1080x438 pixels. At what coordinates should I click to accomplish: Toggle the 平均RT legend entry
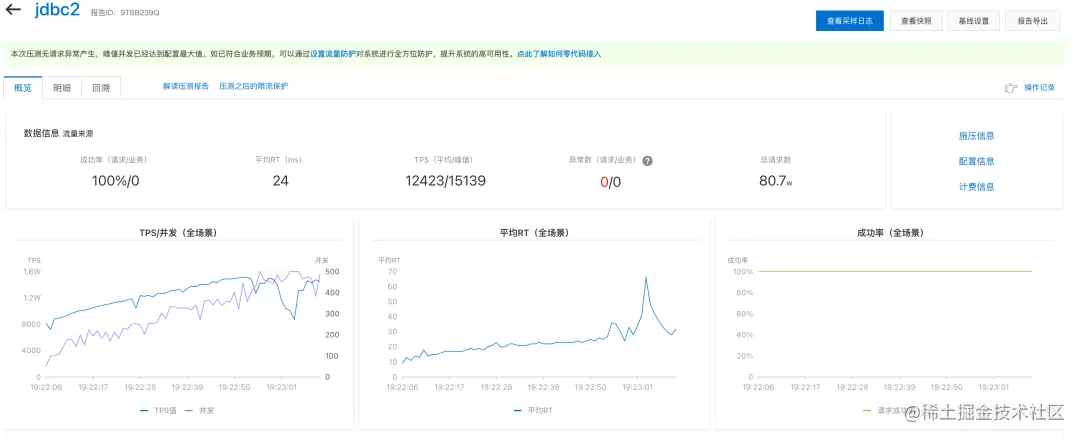(x=532, y=410)
